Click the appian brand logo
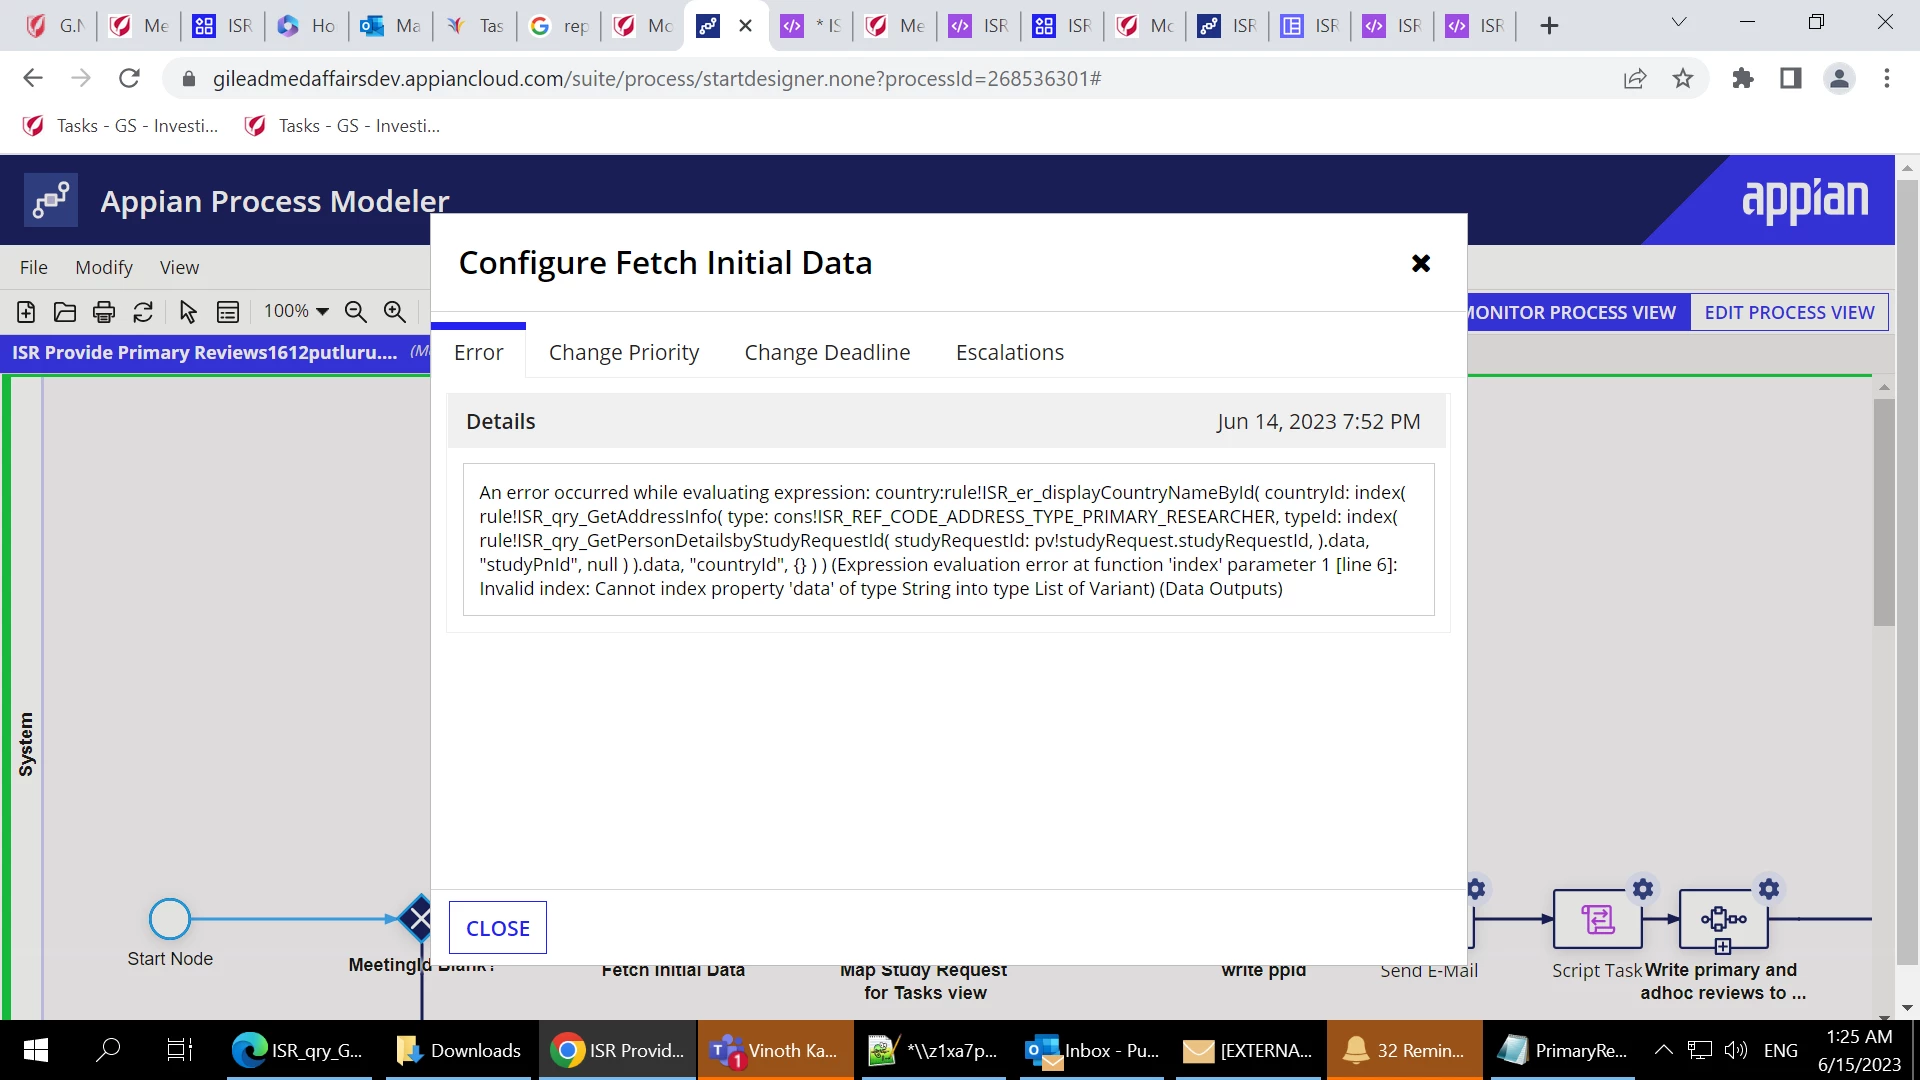The image size is (1920, 1080). [x=1805, y=200]
